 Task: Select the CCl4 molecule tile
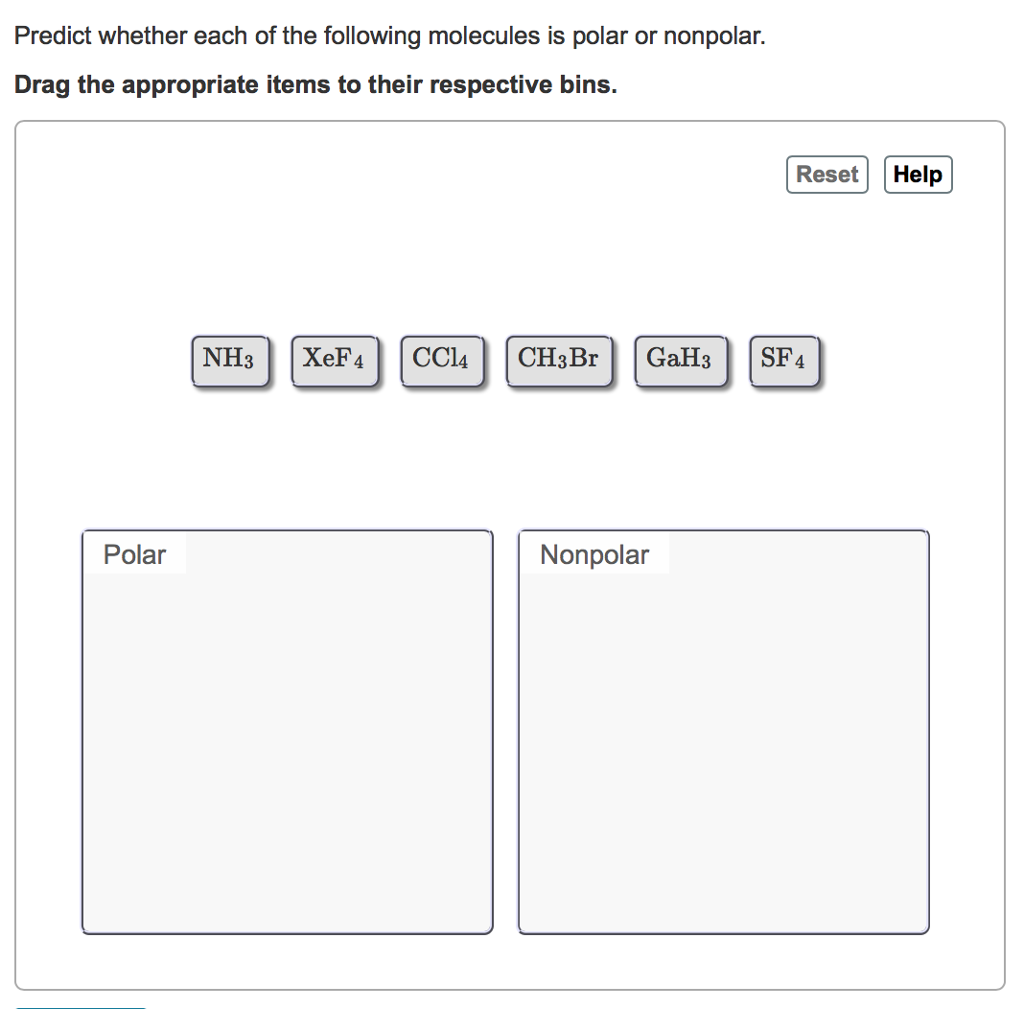(443, 360)
